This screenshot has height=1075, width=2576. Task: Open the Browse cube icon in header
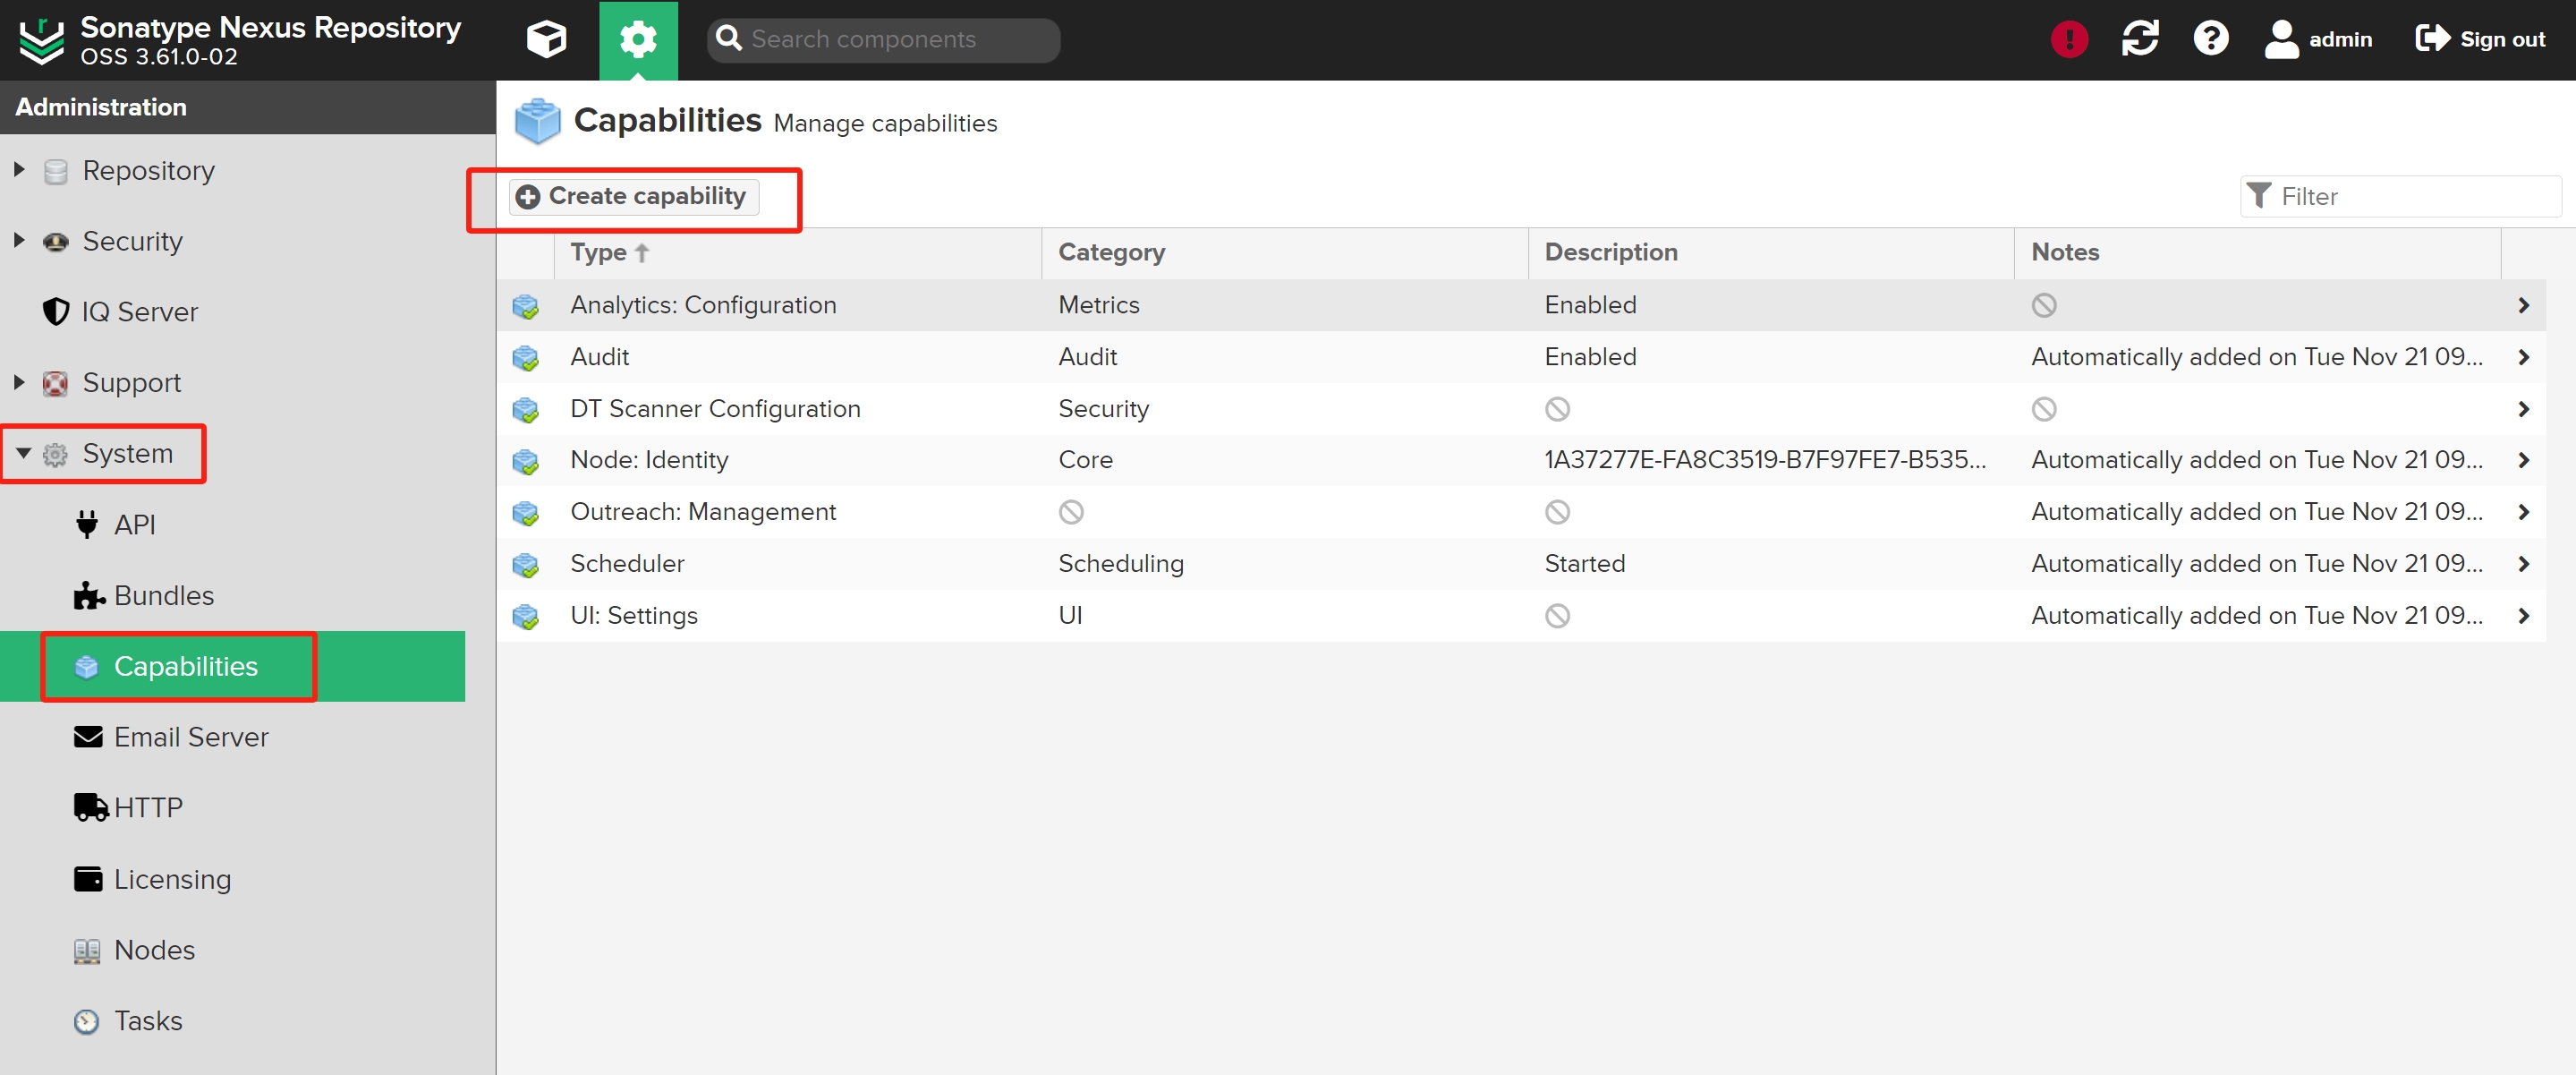click(546, 39)
